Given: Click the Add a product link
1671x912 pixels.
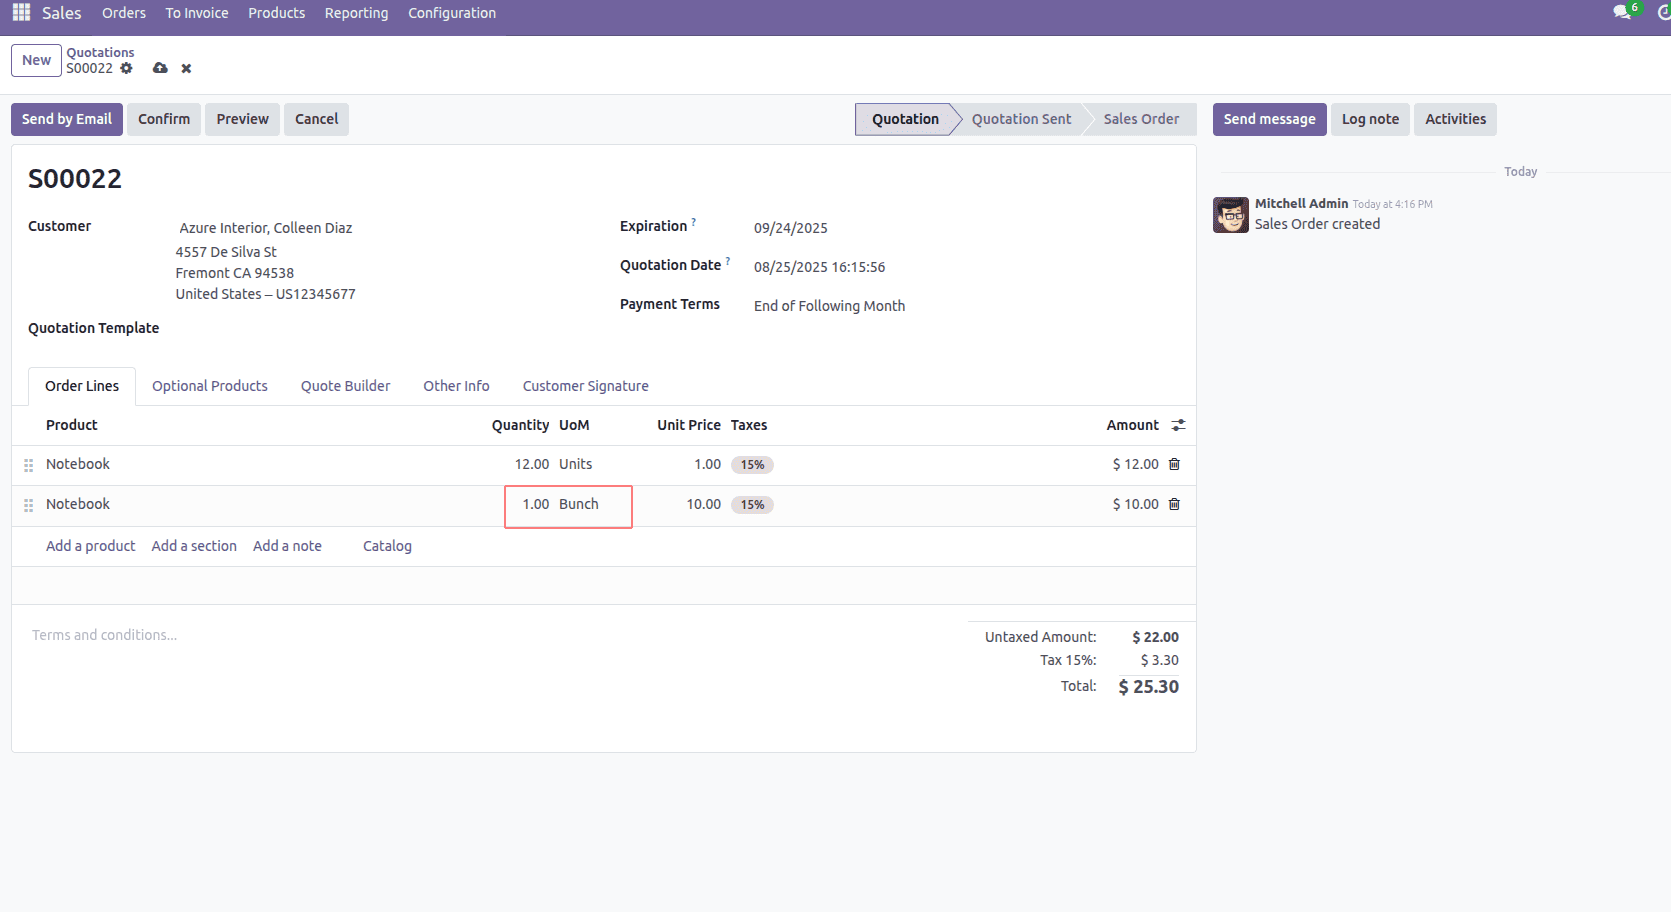Looking at the screenshot, I should 90,546.
